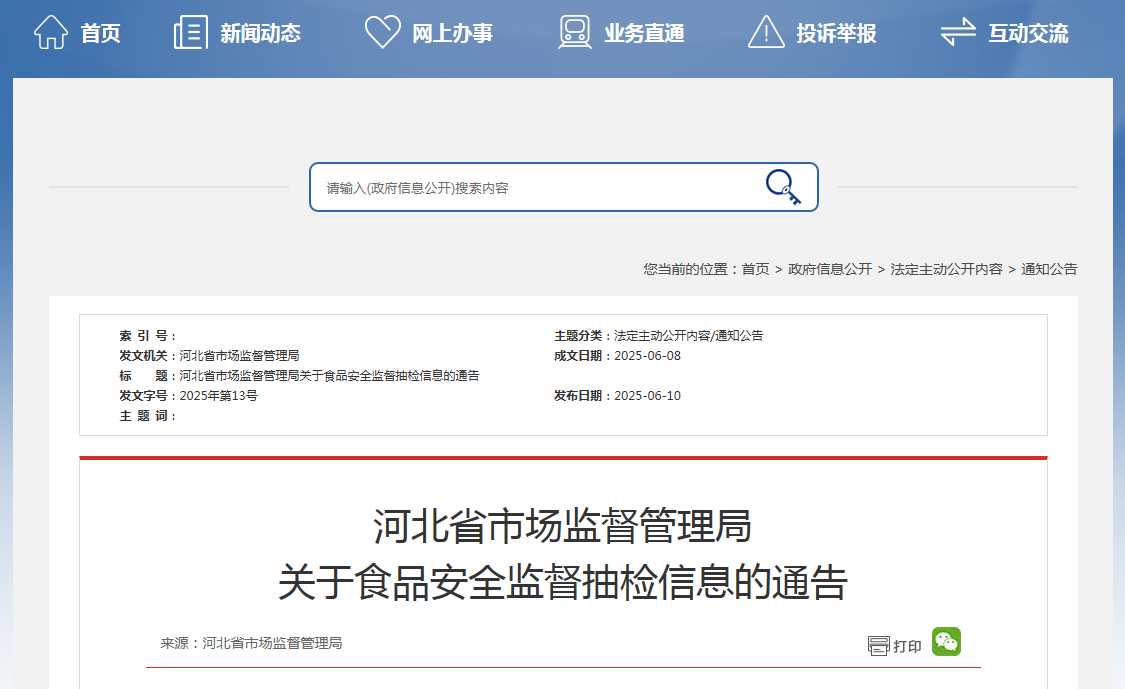This screenshot has width=1125, height=689.
Task: Click the 打印 print link text
Action: click(907, 647)
